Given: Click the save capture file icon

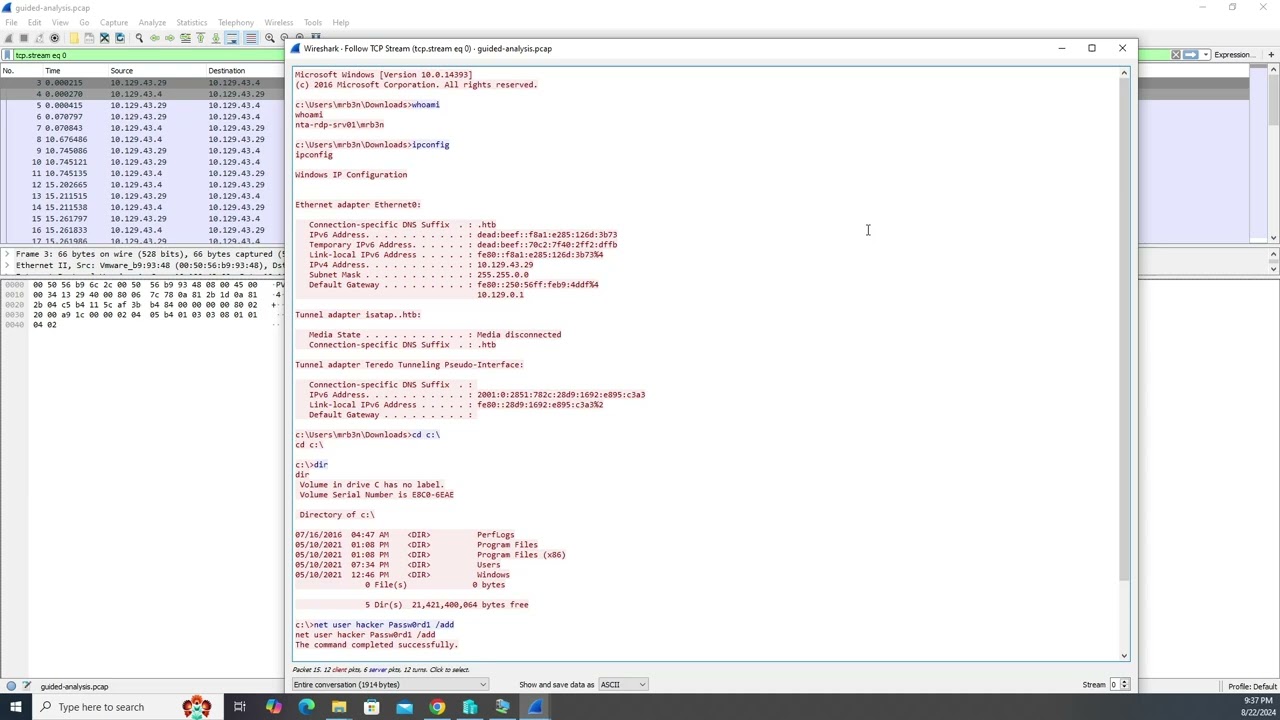Looking at the screenshot, I should click(x=89, y=38).
